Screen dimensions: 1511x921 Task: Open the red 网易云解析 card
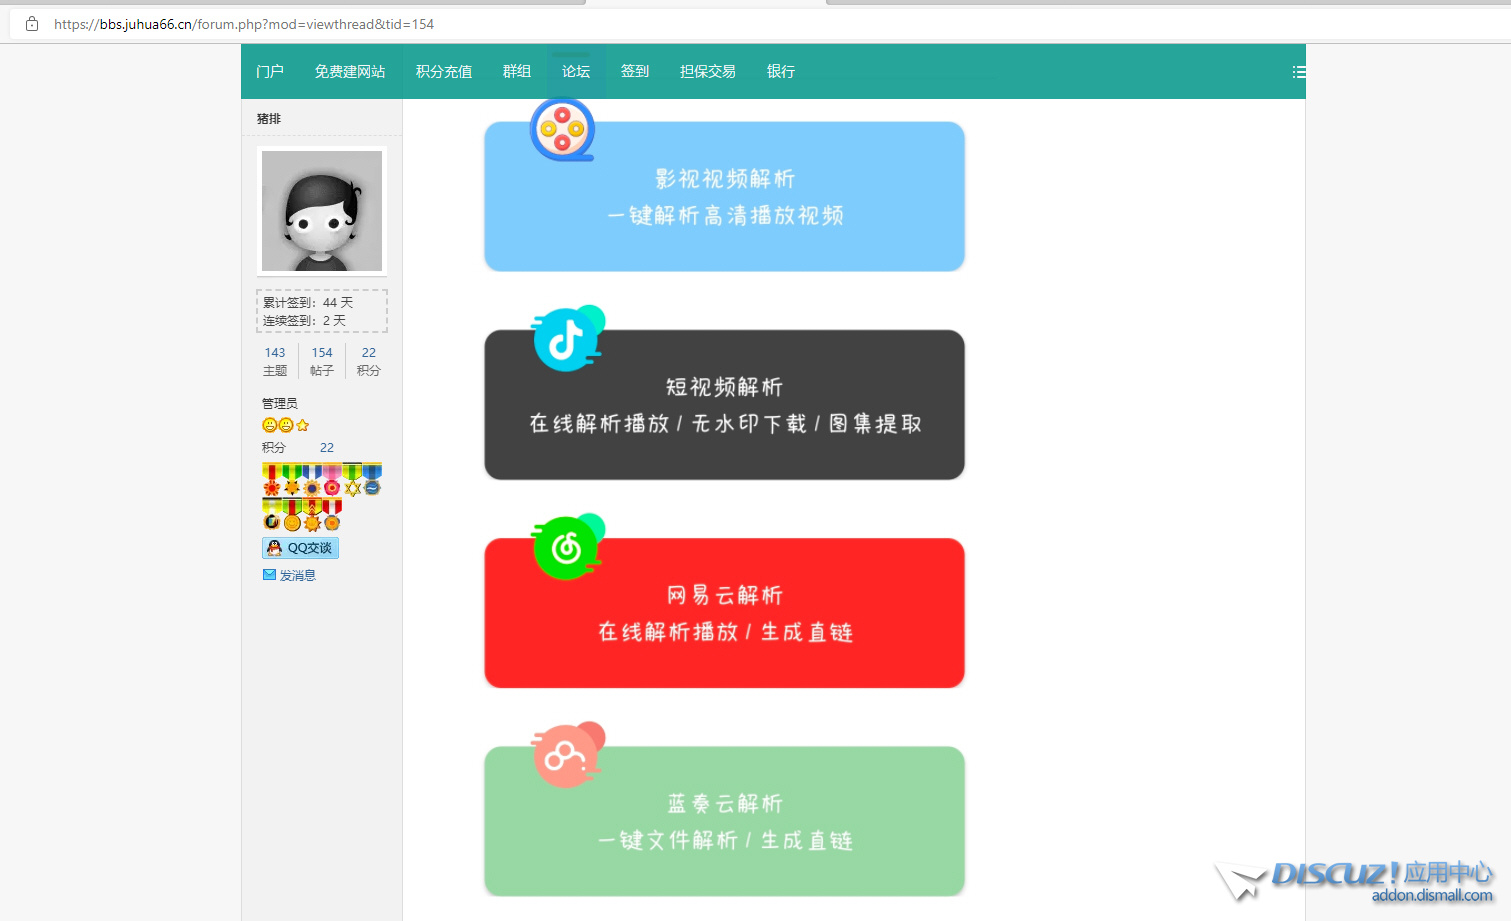pyautogui.click(x=725, y=613)
